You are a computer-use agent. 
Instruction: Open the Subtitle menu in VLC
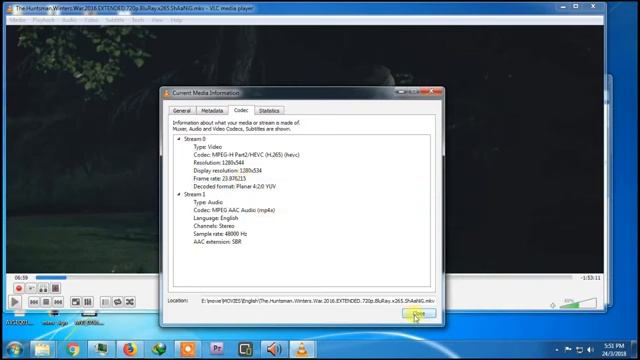coord(115,20)
